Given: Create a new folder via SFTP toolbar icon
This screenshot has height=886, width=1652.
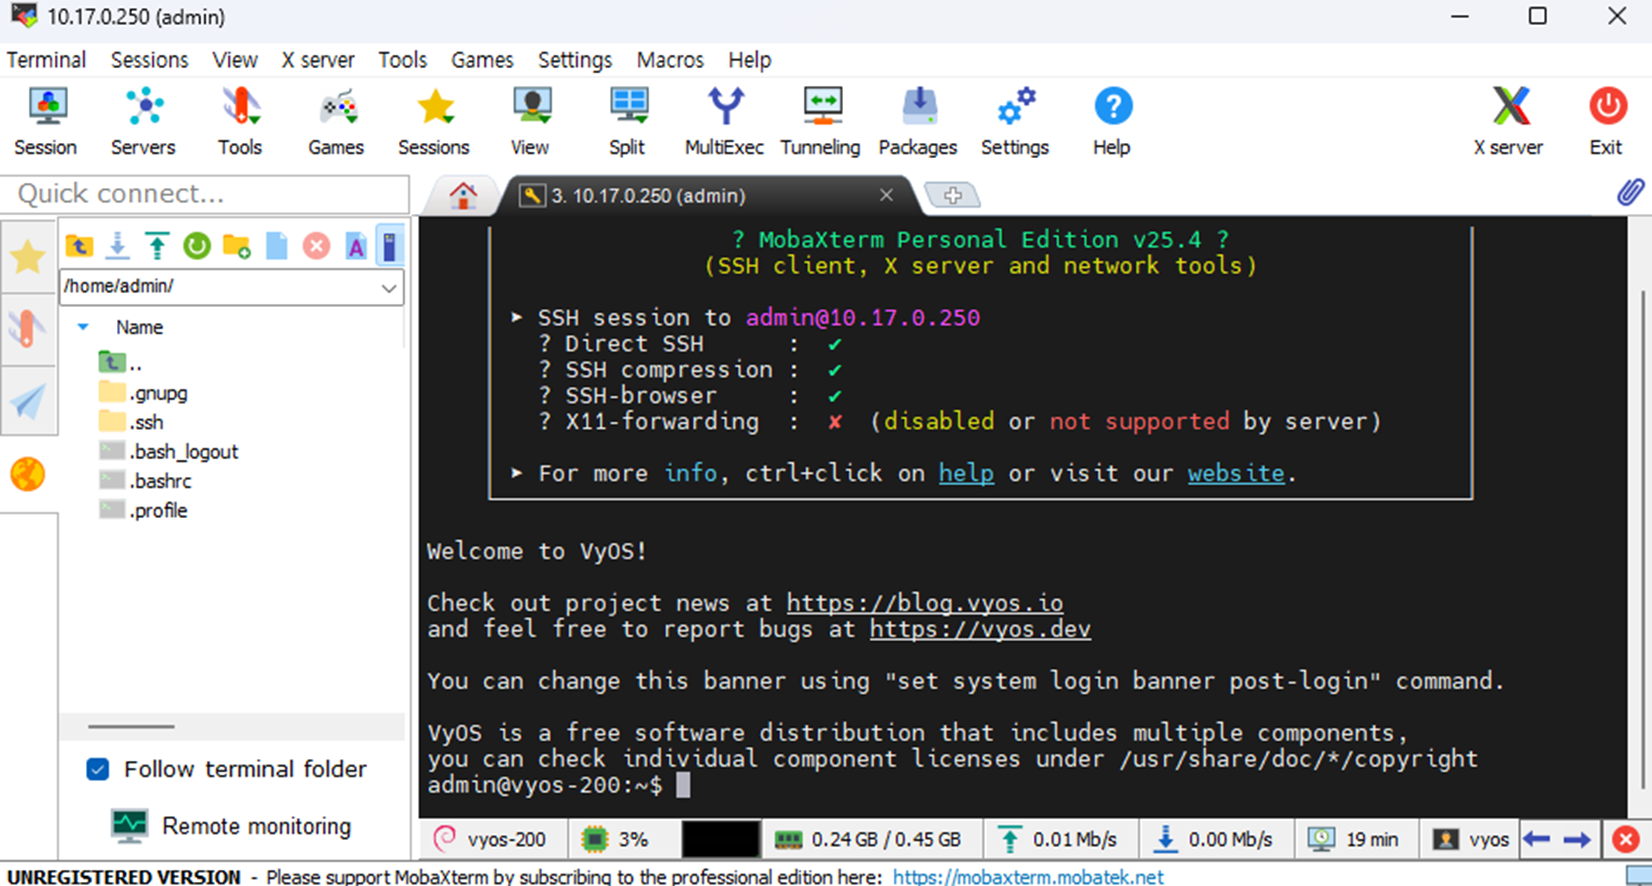Looking at the screenshot, I should click(x=237, y=245).
